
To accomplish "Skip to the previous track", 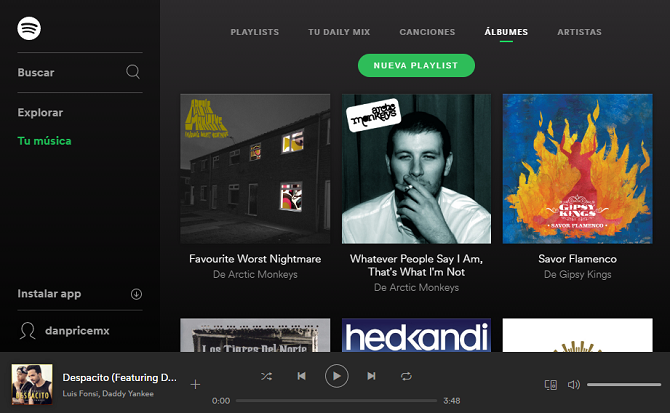I will (301, 376).
